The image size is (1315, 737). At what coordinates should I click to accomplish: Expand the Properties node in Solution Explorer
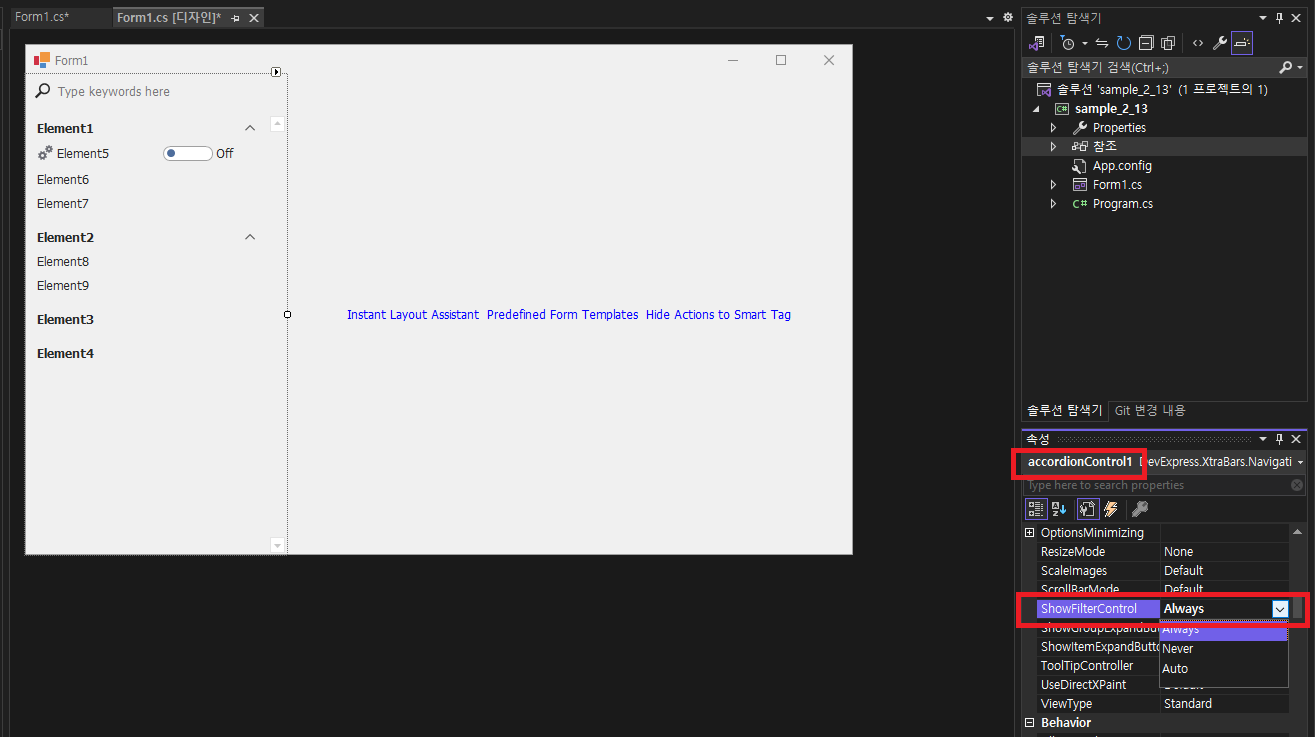(x=1053, y=128)
